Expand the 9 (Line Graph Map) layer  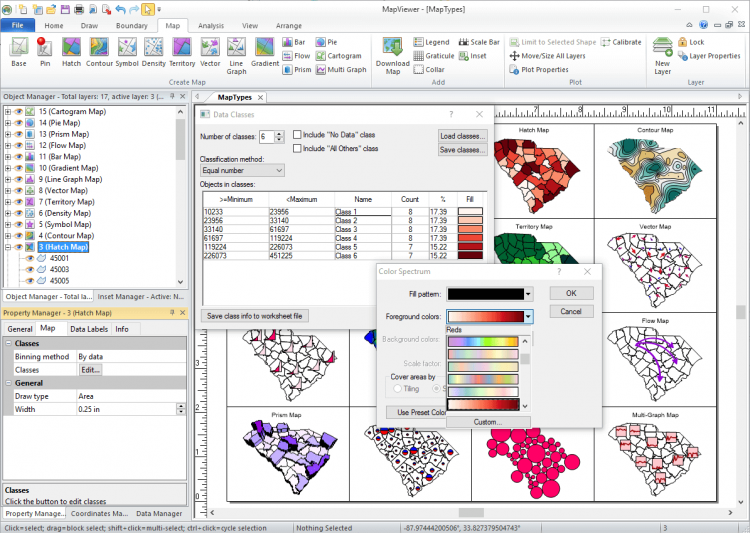click(8, 179)
